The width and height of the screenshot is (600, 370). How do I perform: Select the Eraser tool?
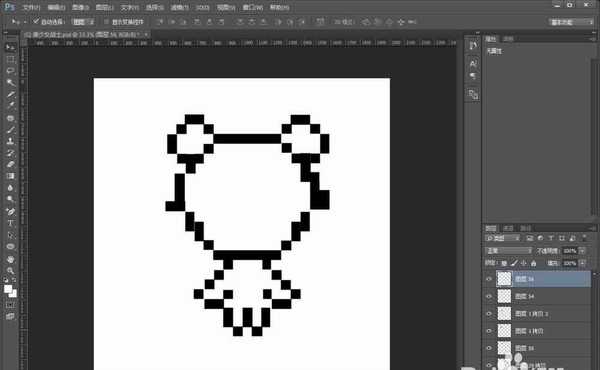(11, 165)
